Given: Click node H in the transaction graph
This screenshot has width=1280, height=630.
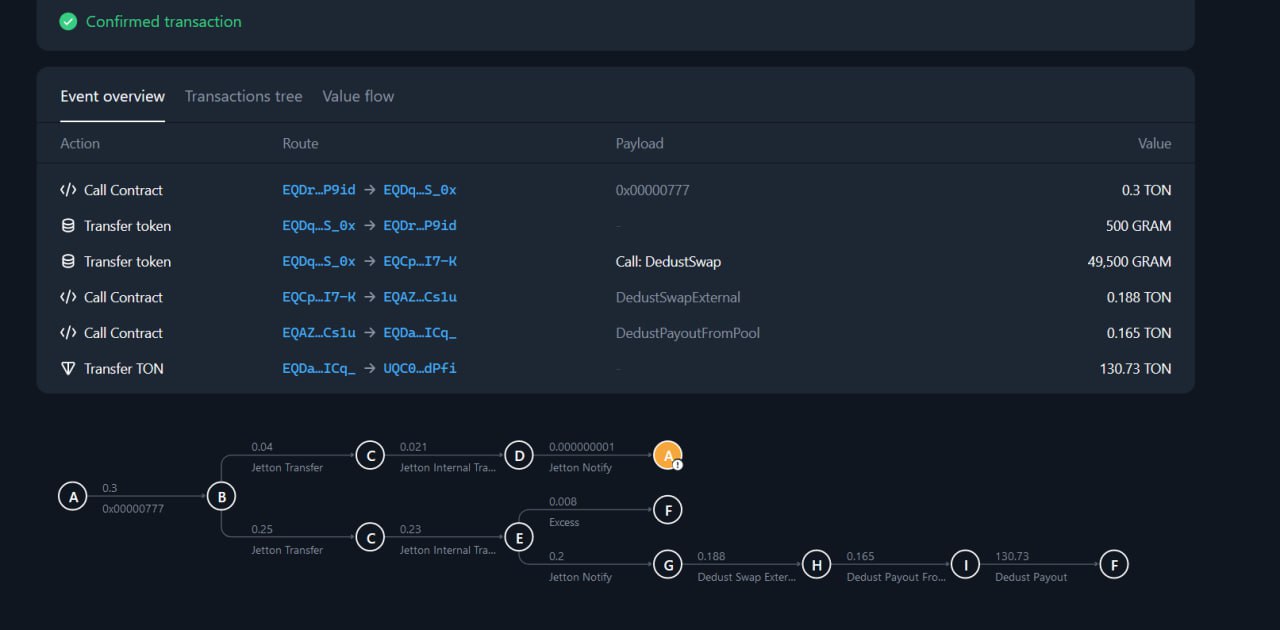Looking at the screenshot, I should [x=816, y=565].
